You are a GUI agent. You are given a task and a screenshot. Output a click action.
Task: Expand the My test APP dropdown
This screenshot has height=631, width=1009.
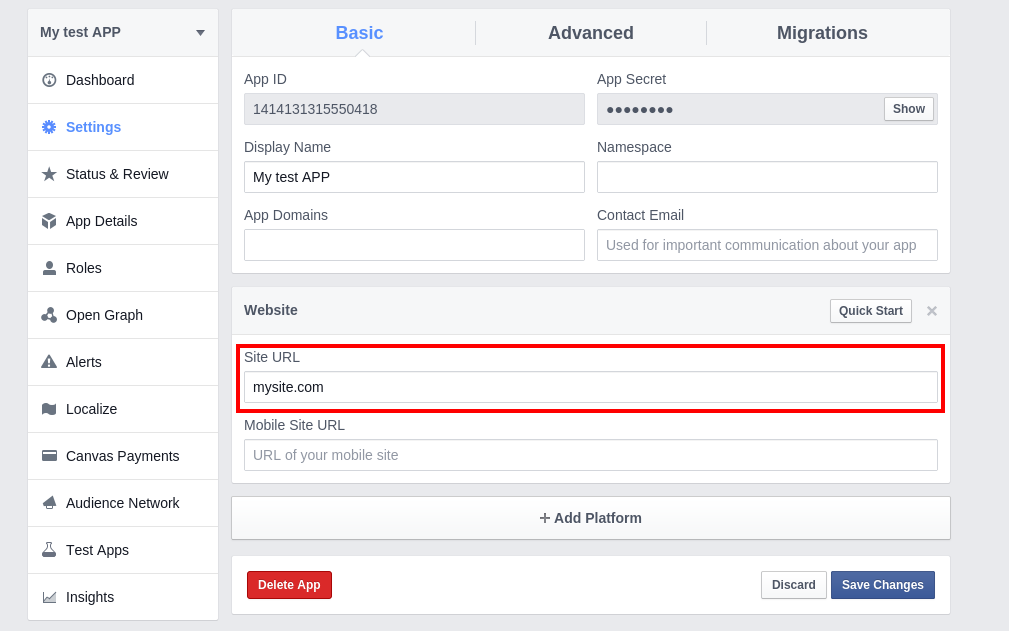click(200, 33)
